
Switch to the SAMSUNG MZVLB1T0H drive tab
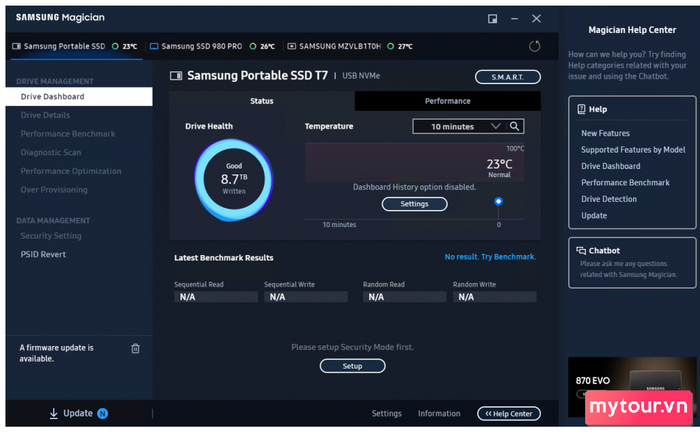point(350,46)
